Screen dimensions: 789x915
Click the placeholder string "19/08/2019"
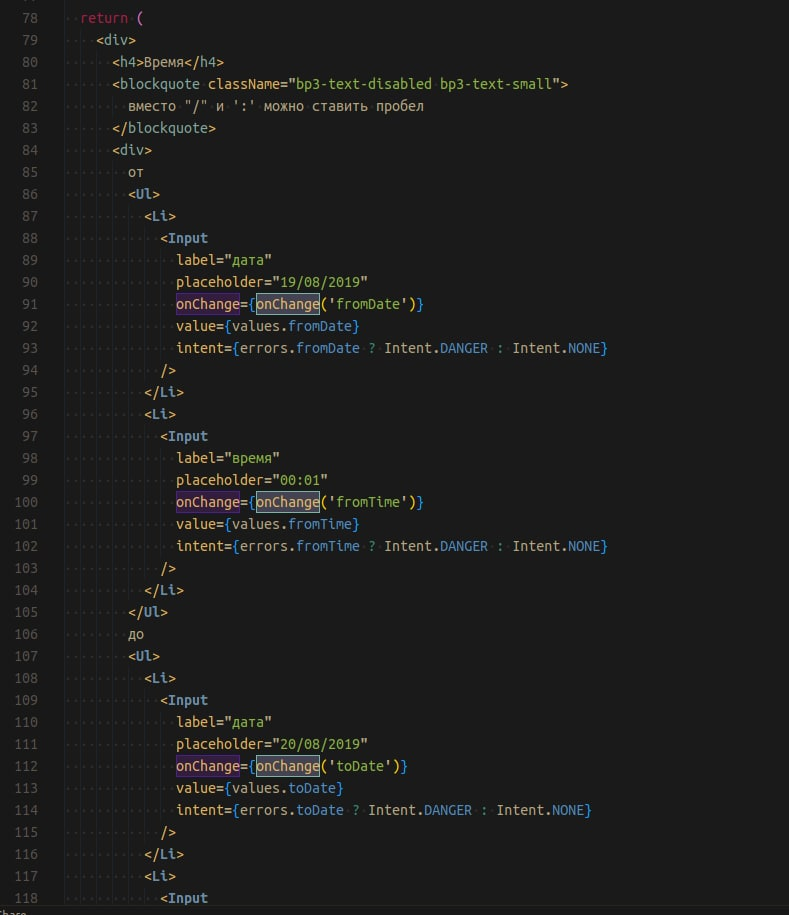point(320,282)
